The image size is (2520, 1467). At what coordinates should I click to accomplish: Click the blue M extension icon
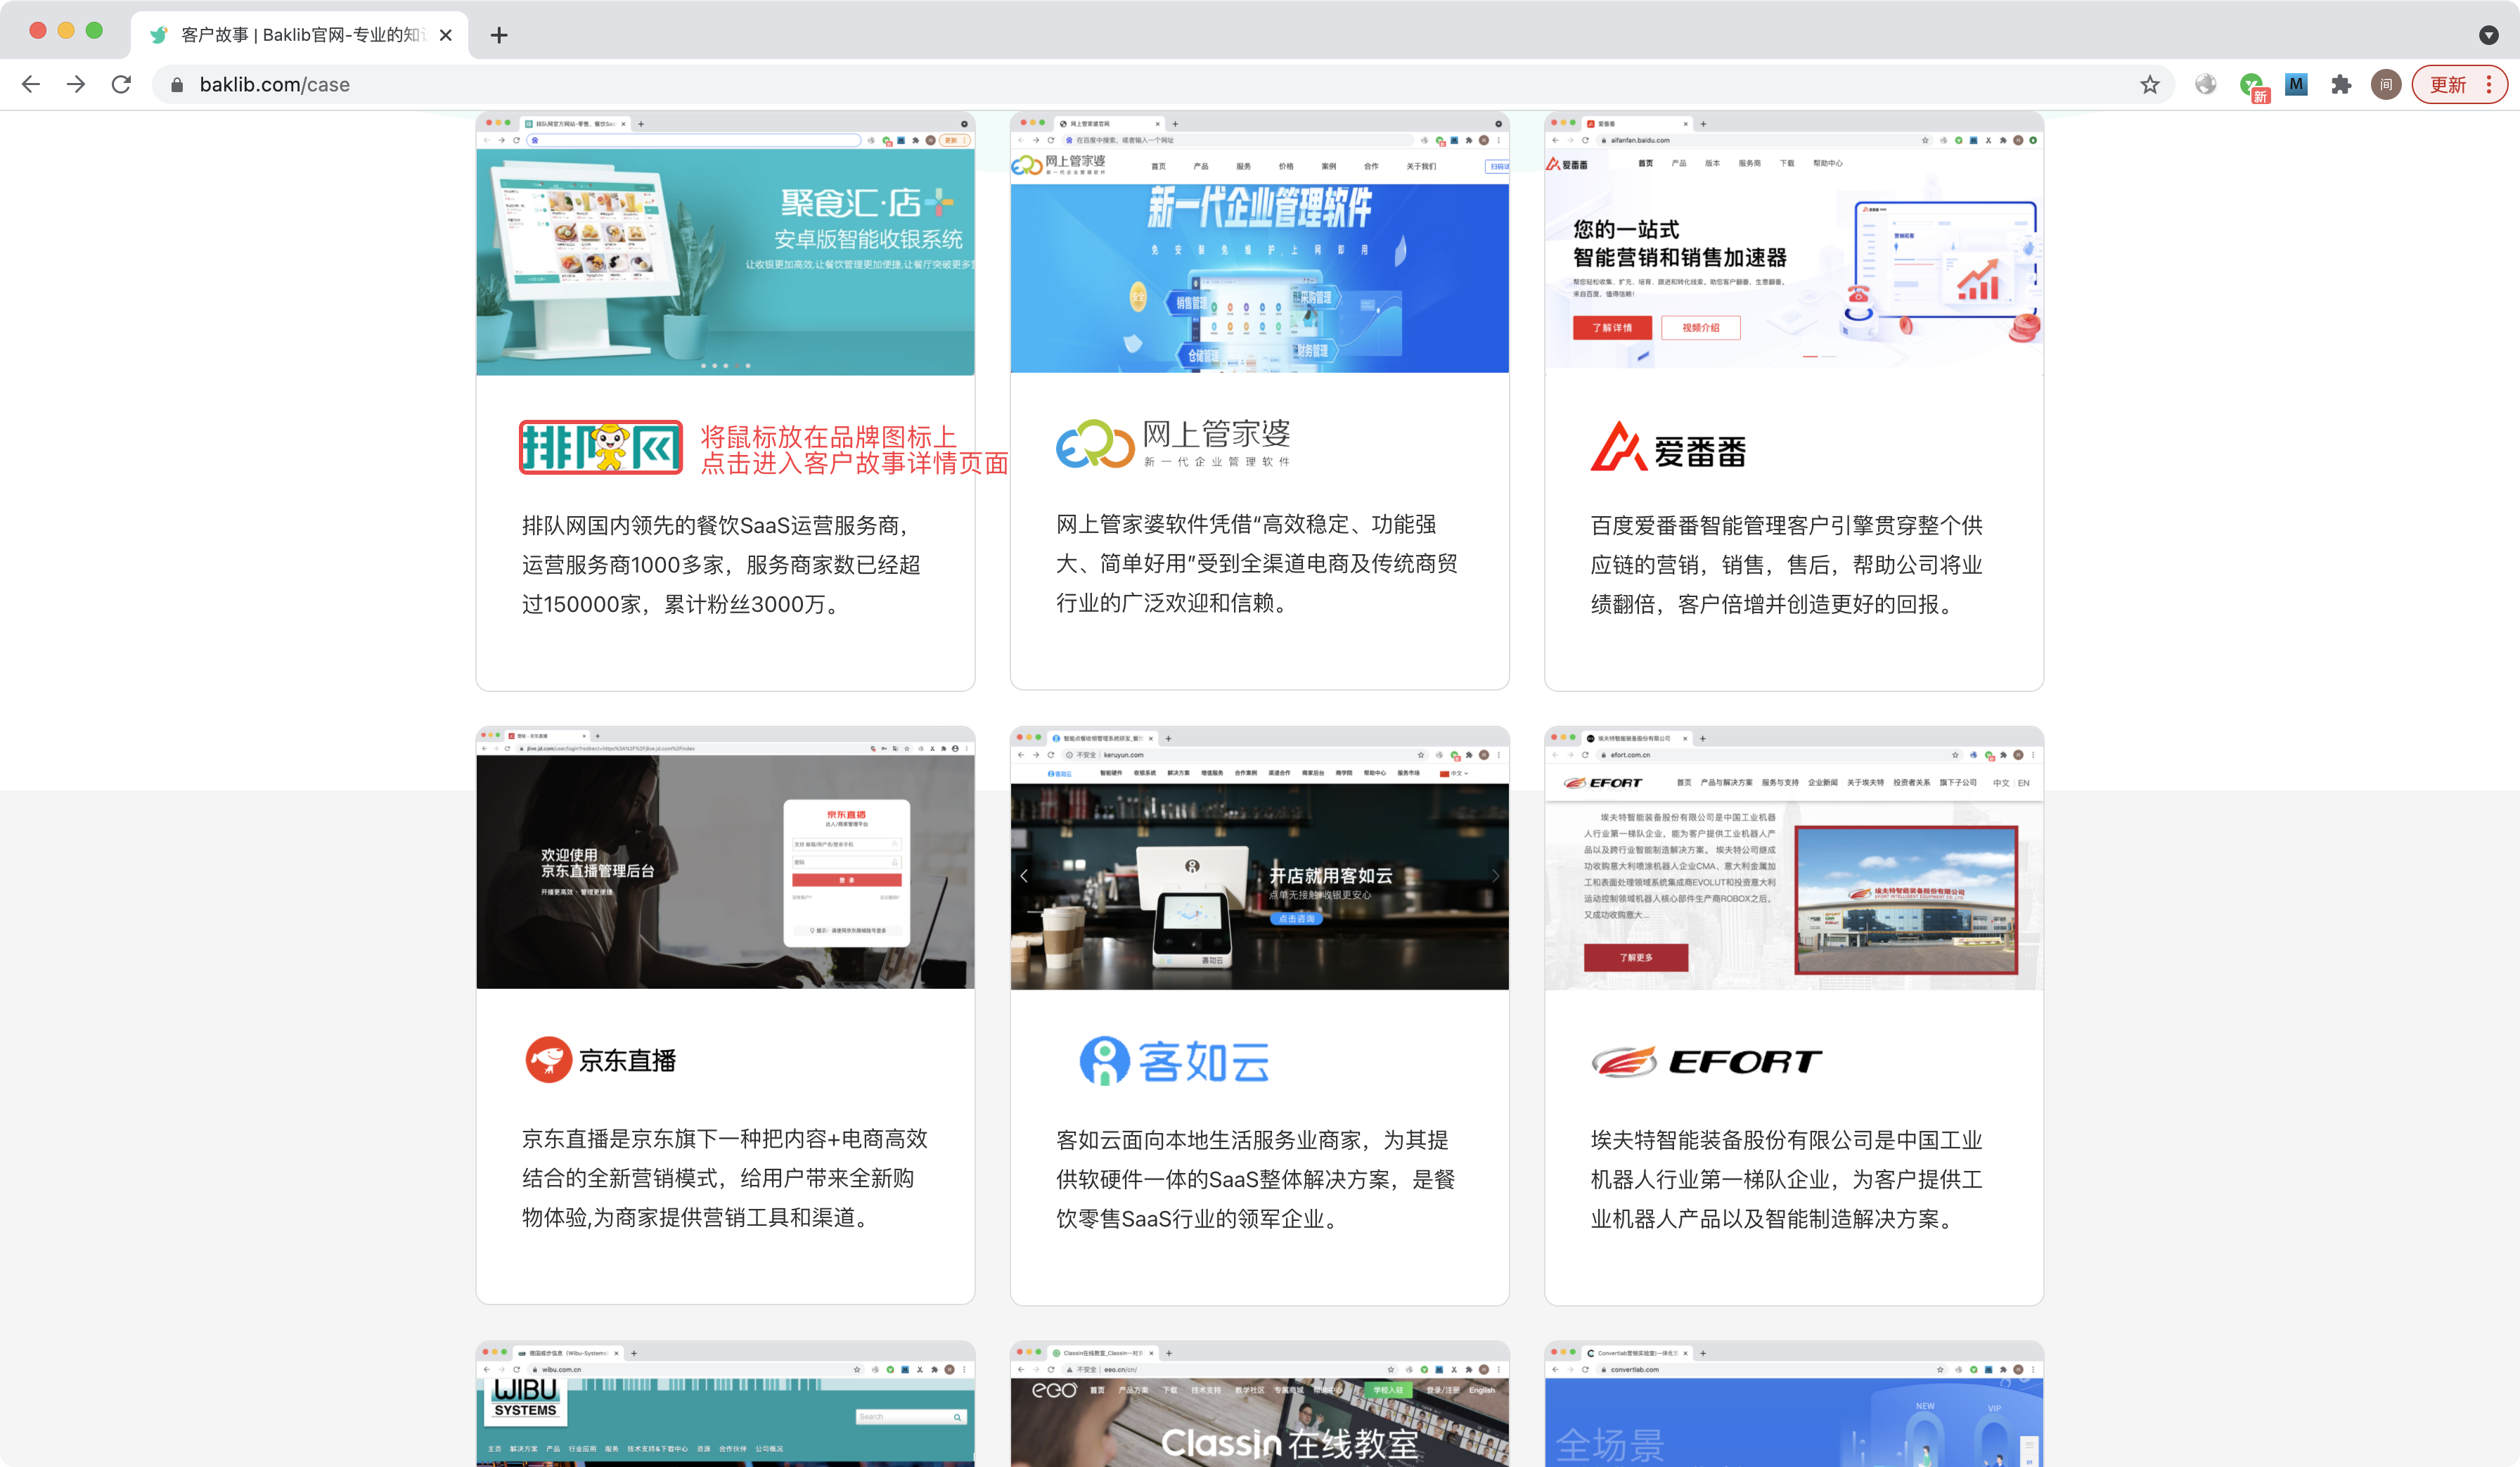tap(2296, 85)
